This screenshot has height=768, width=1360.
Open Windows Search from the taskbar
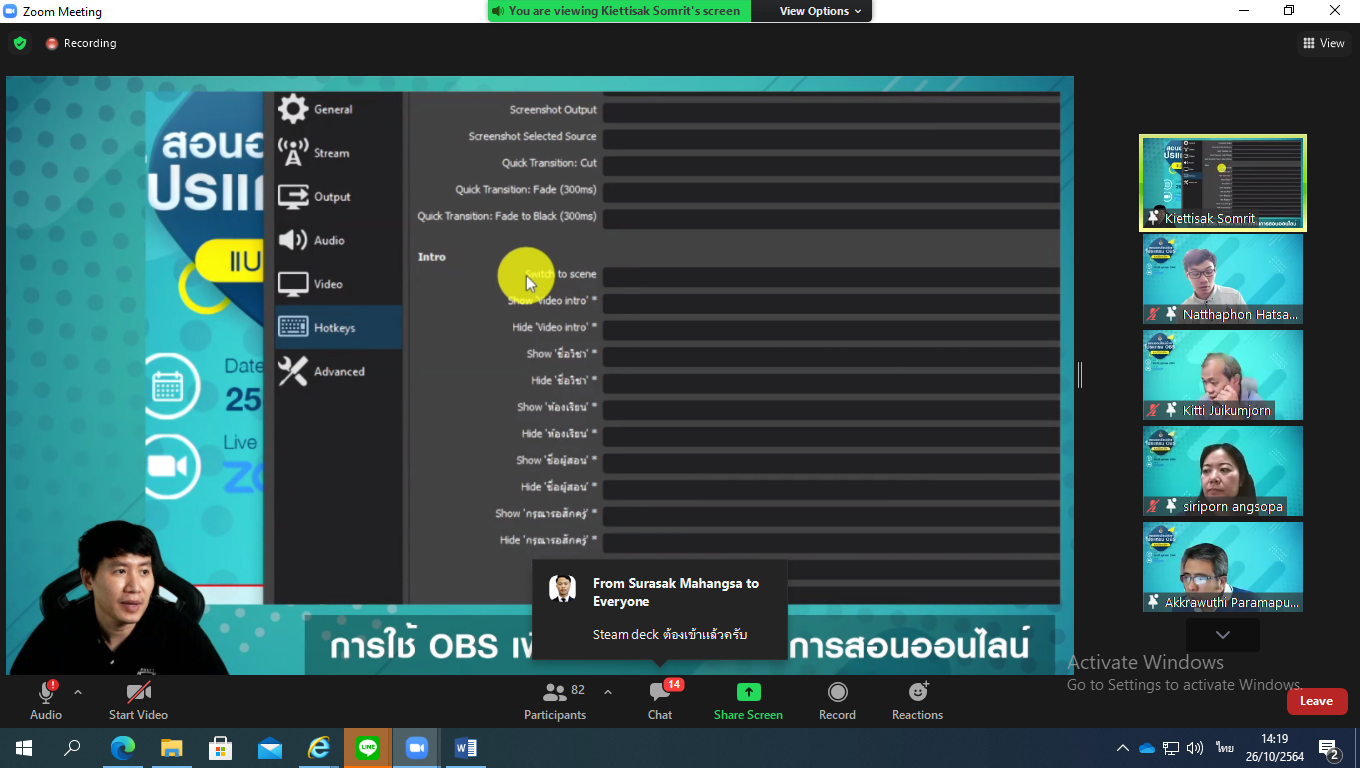point(72,748)
